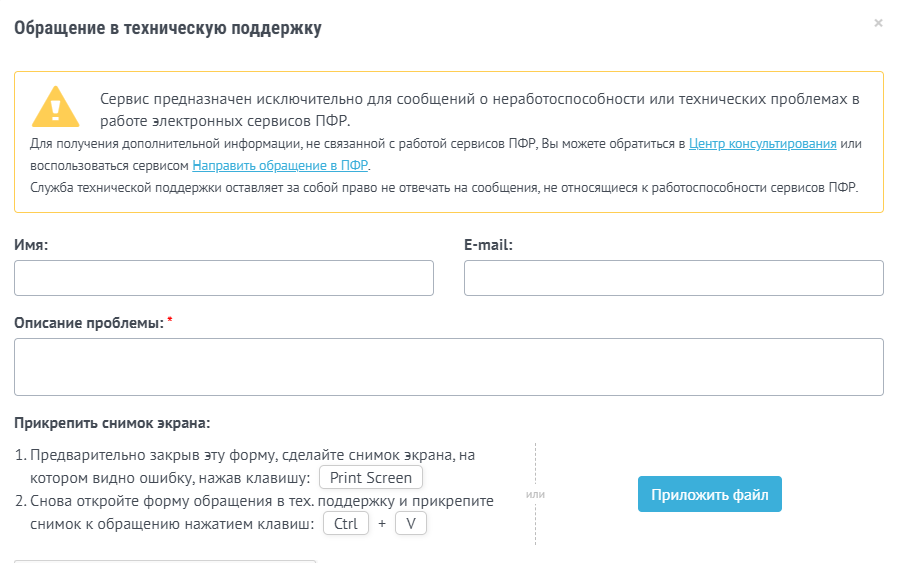Click the partially visible field at bottom

[x=165, y=561]
